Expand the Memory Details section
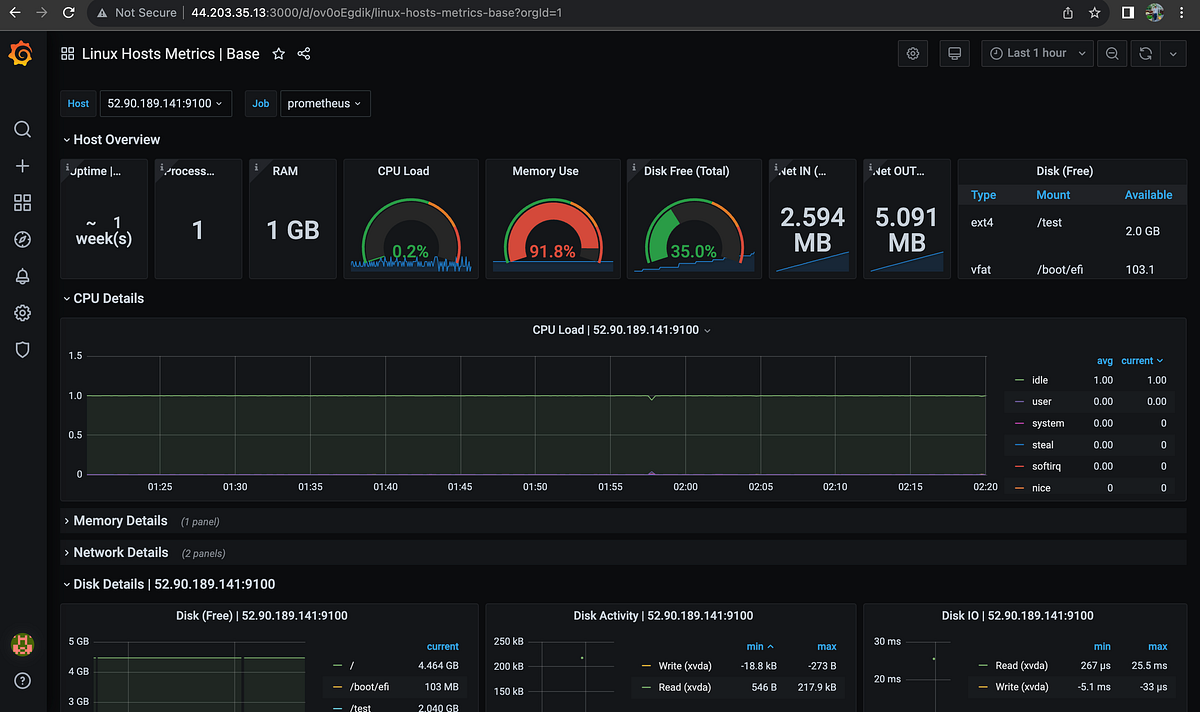The width and height of the screenshot is (1200, 712). point(120,521)
